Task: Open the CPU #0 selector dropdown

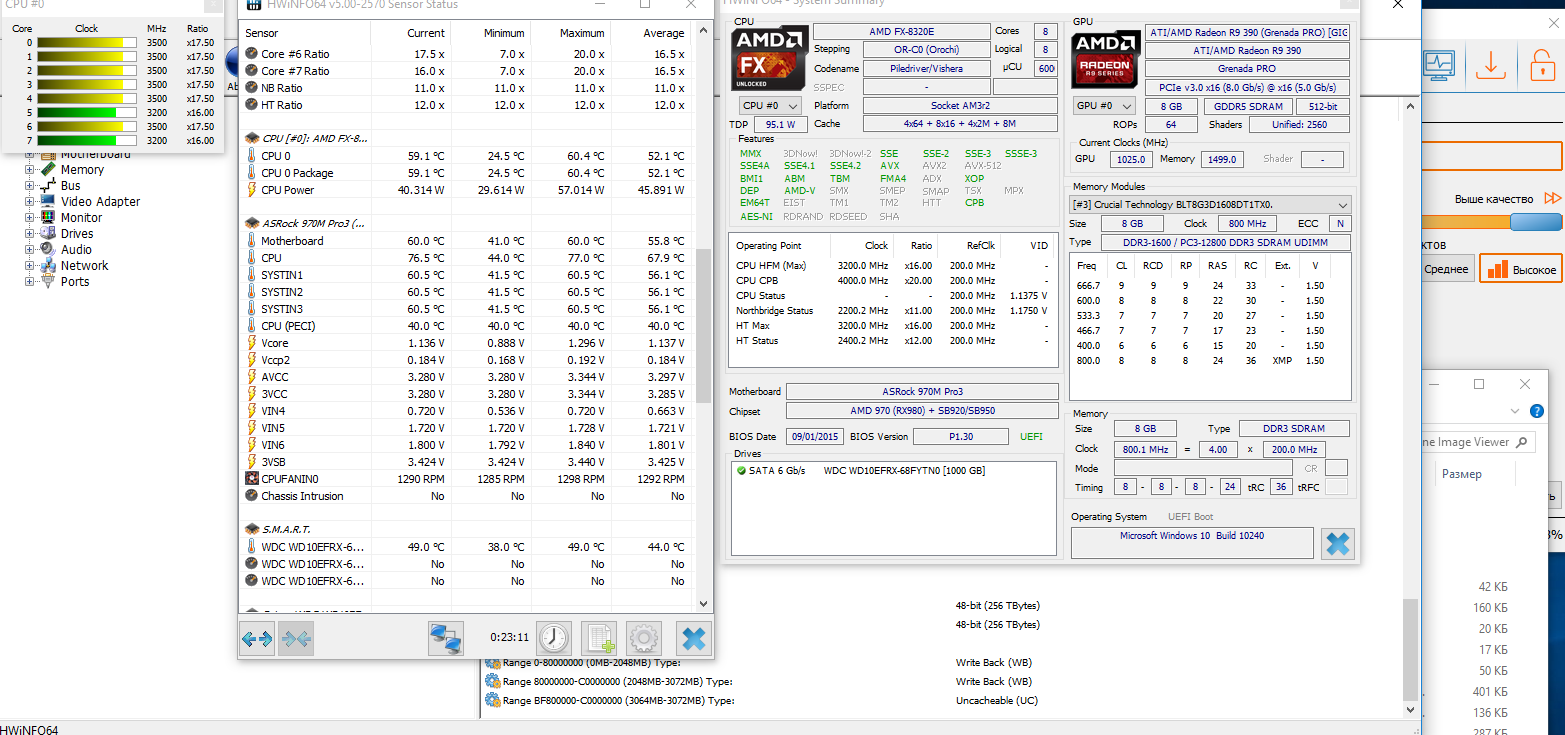Action: click(x=770, y=106)
